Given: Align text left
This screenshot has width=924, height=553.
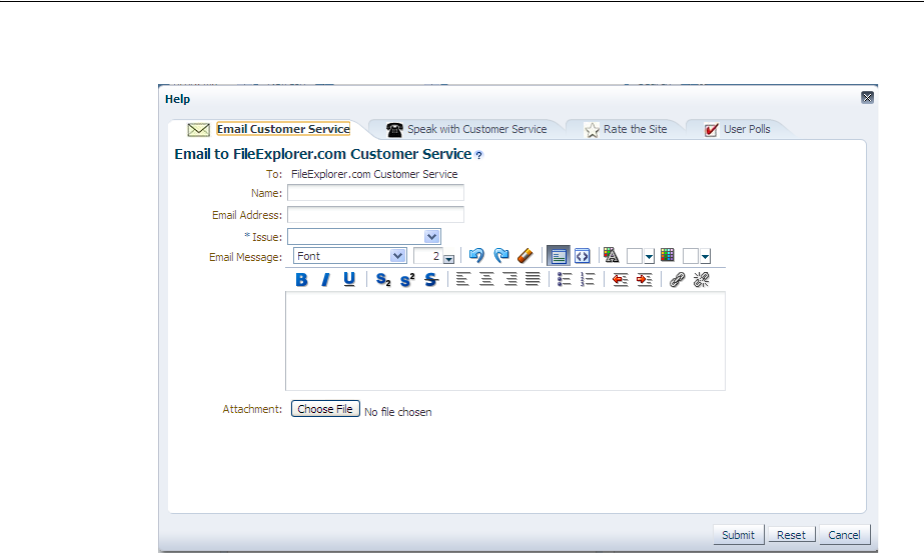Looking at the screenshot, I should [x=463, y=279].
